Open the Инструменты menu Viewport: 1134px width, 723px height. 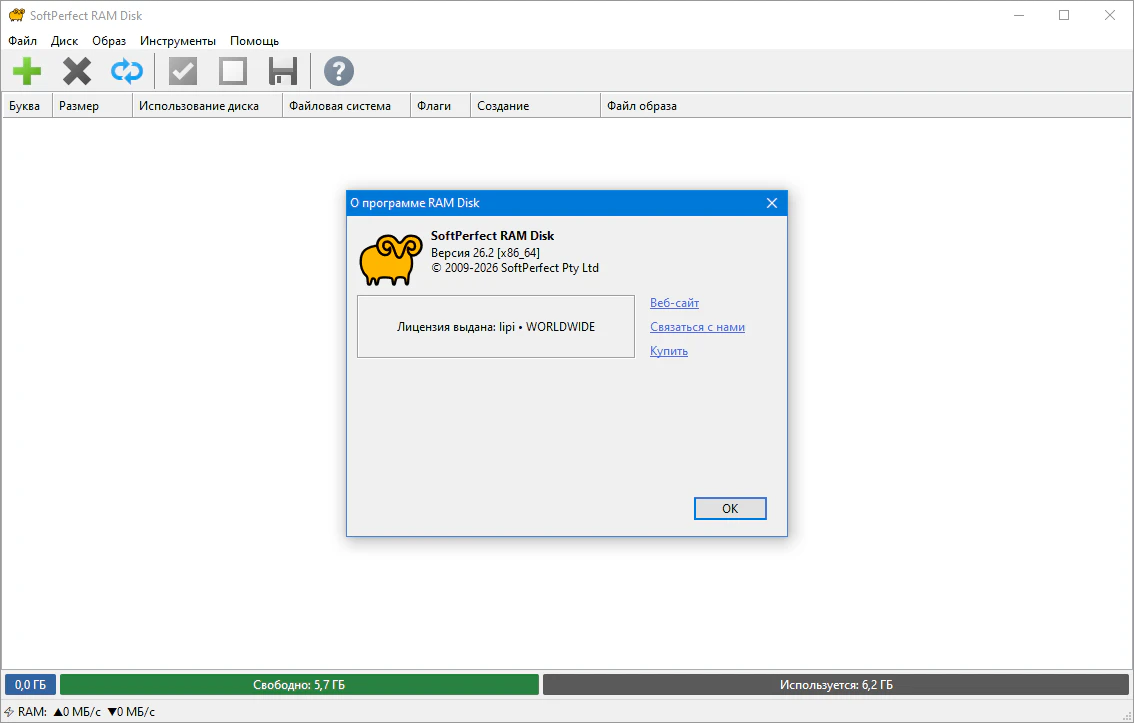pyautogui.click(x=178, y=40)
